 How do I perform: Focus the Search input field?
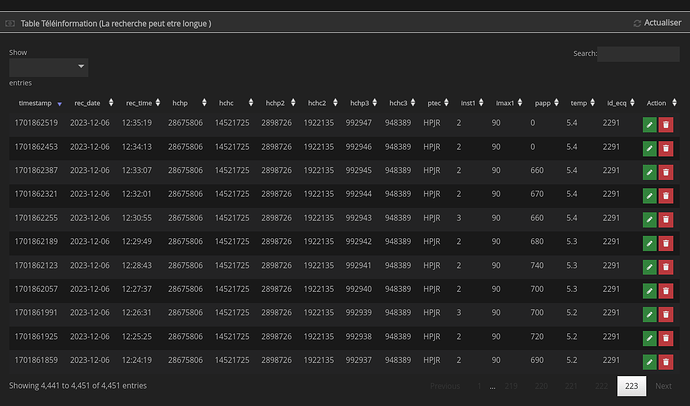[638, 54]
